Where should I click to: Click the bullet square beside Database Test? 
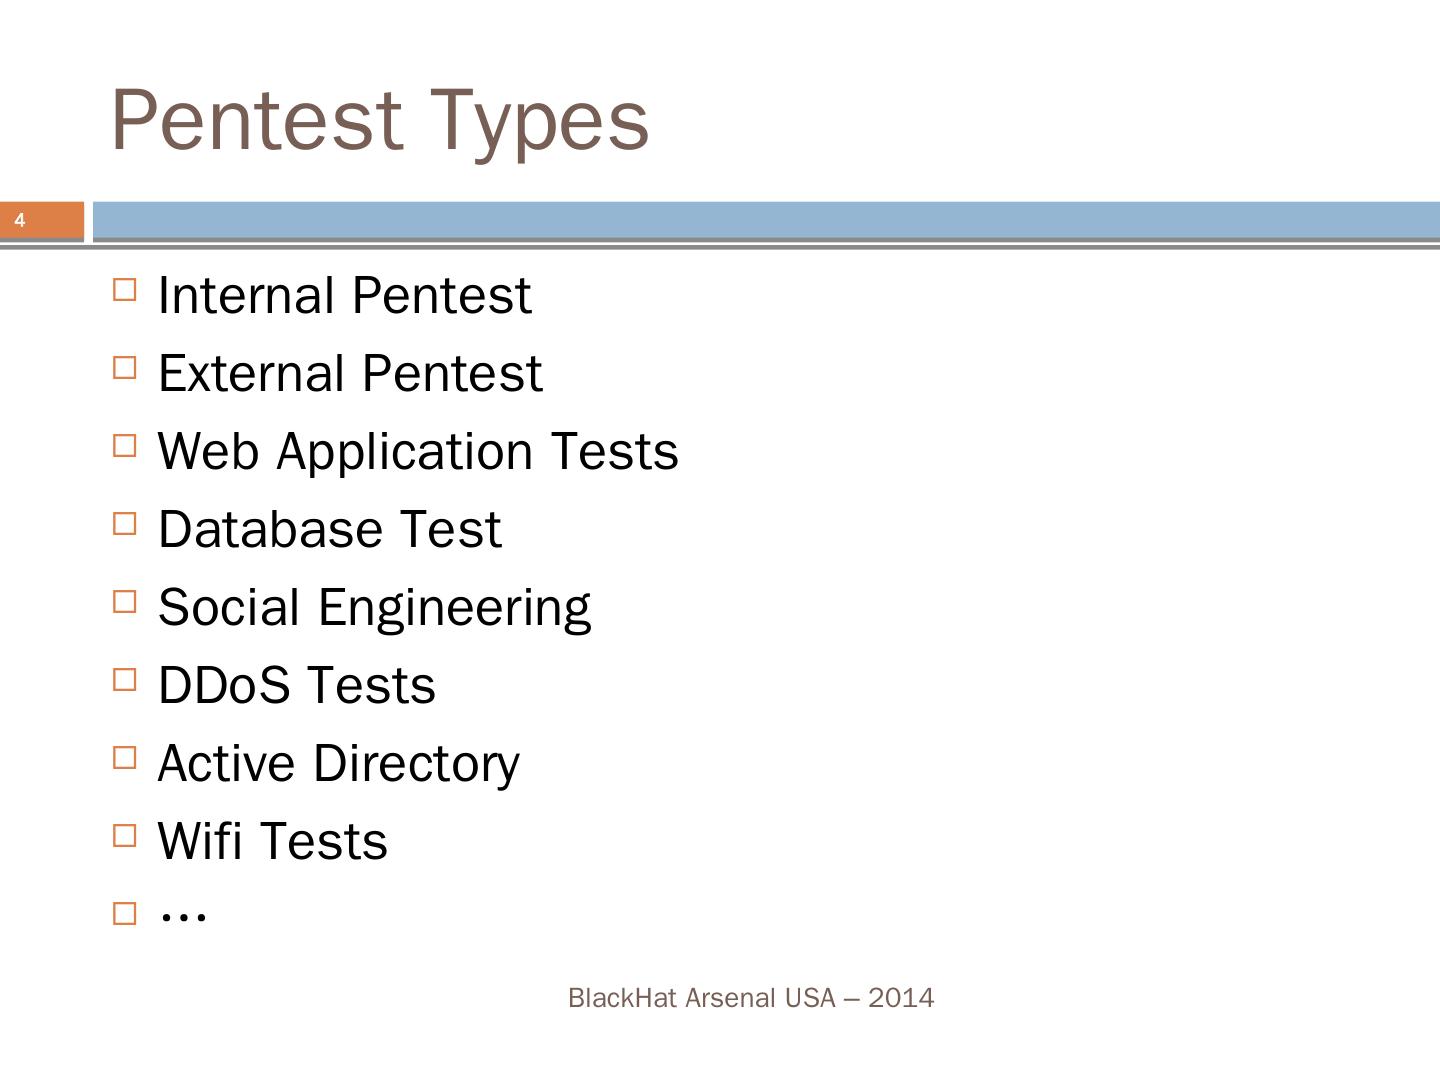pyautogui.click(x=124, y=524)
